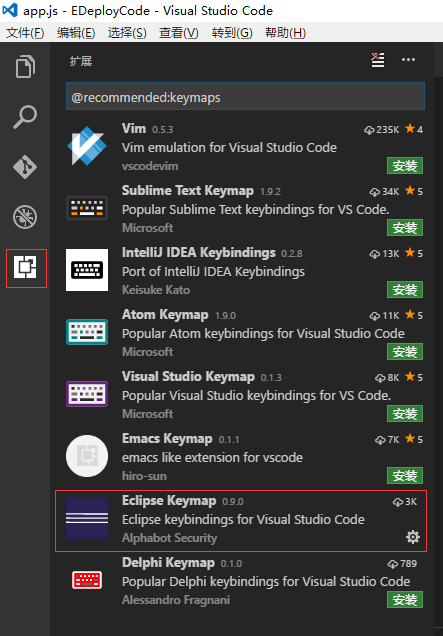Click the VS Code logo in title bar
The image size is (443, 636).
click(x=10, y=10)
